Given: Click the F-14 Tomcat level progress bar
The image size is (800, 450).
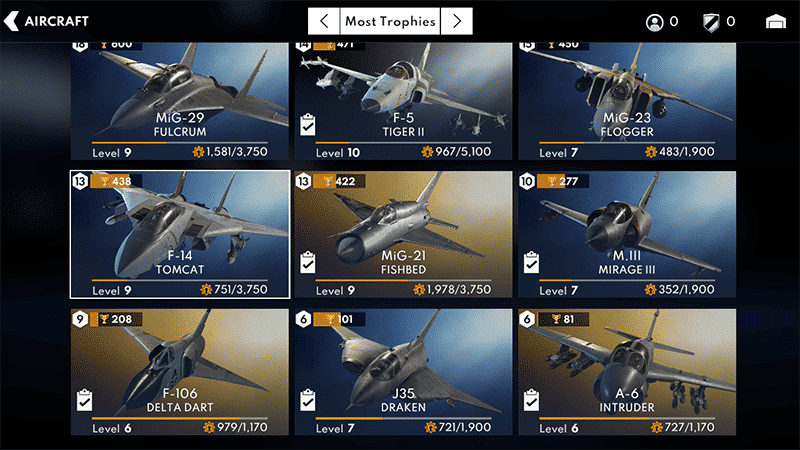Looking at the screenshot, I should 180,280.
